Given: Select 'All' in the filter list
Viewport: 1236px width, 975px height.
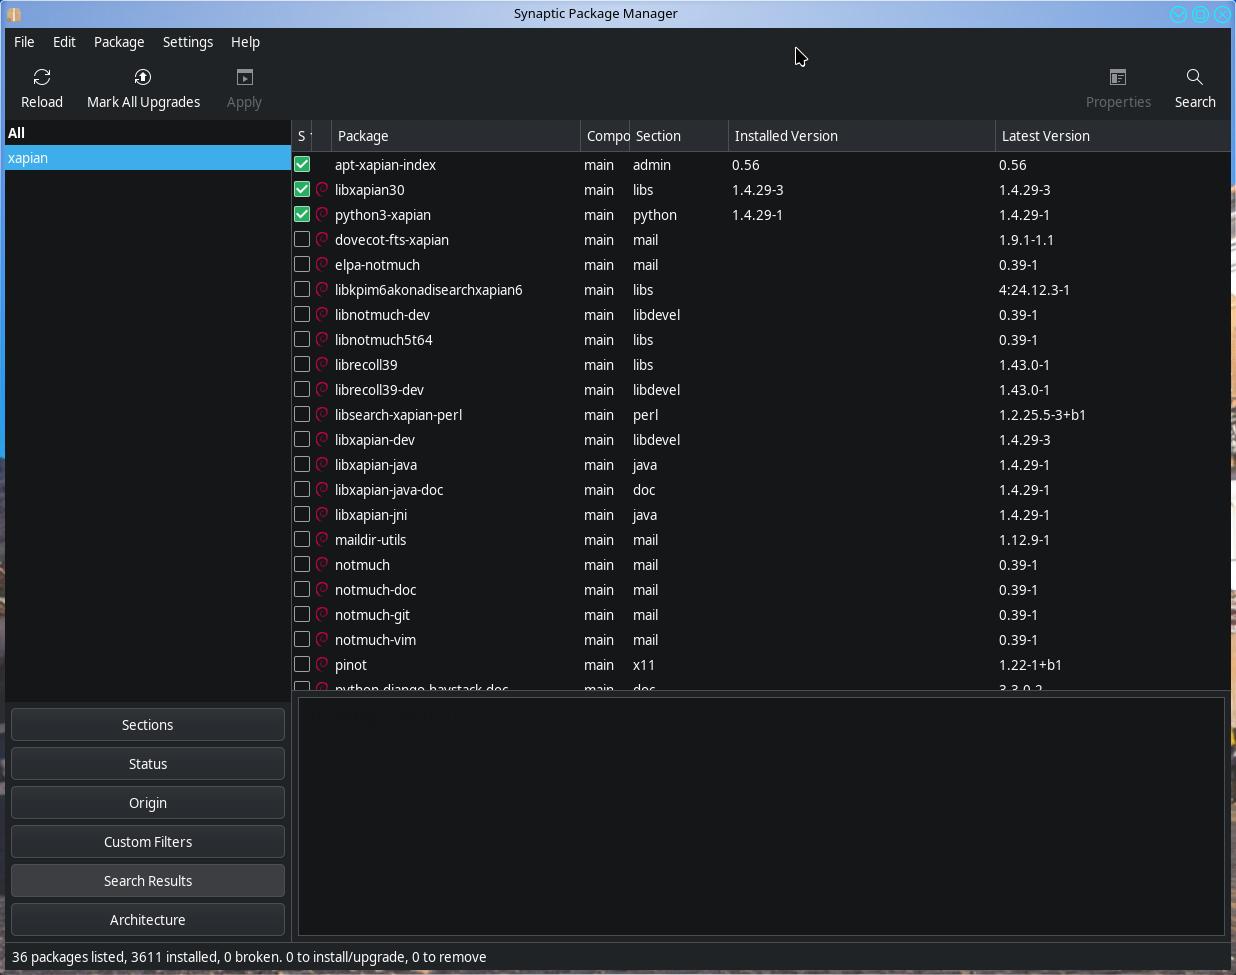Looking at the screenshot, I should click(147, 133).
